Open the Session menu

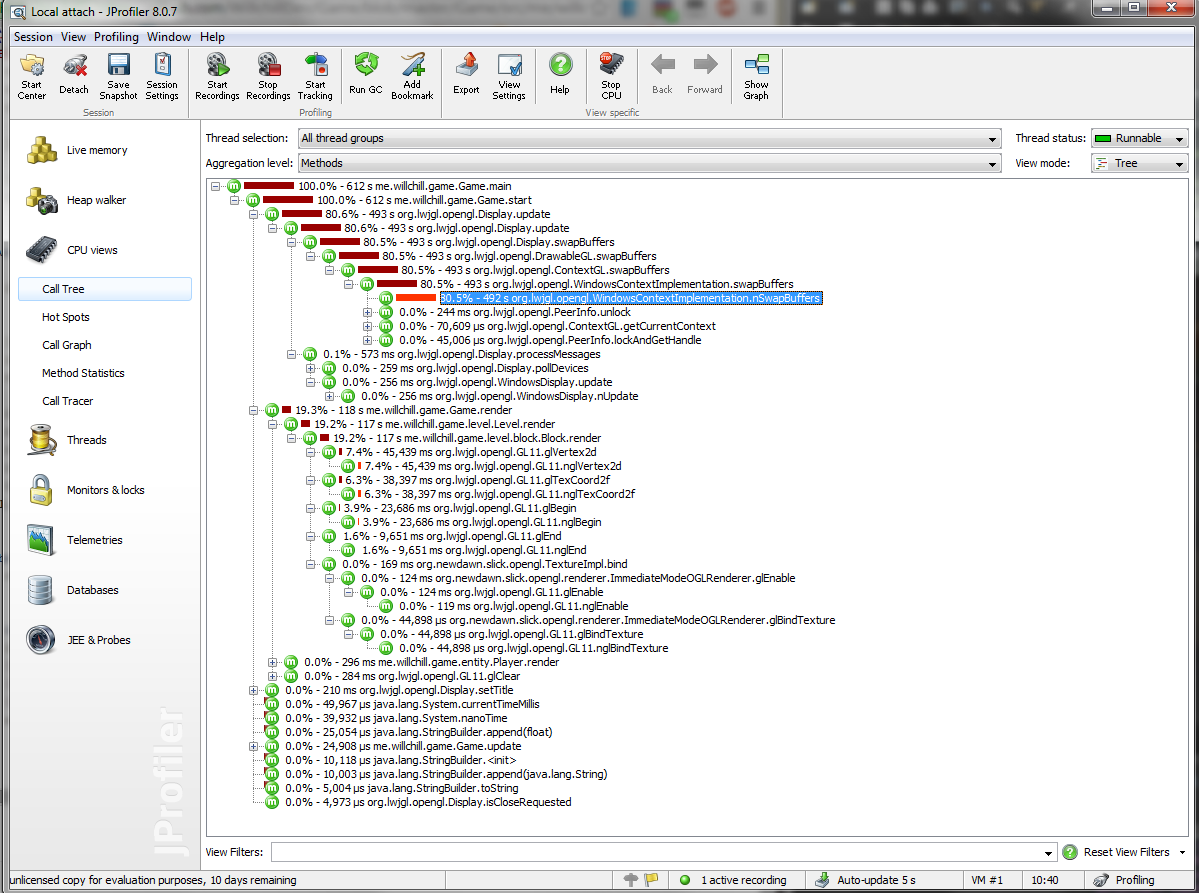click(x=33, y=37)
